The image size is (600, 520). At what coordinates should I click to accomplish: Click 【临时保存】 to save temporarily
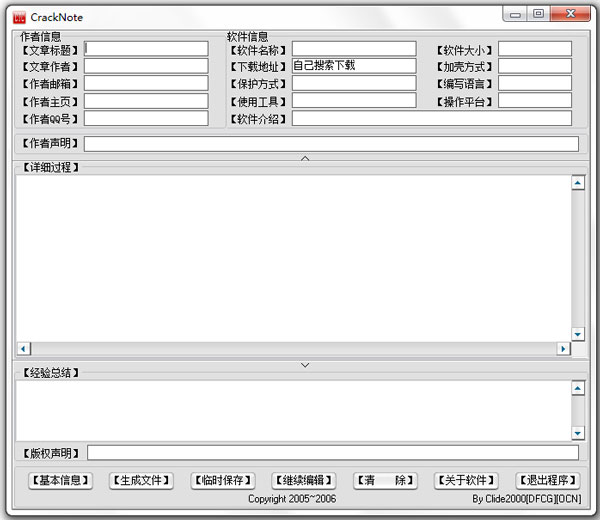(223, 481)
